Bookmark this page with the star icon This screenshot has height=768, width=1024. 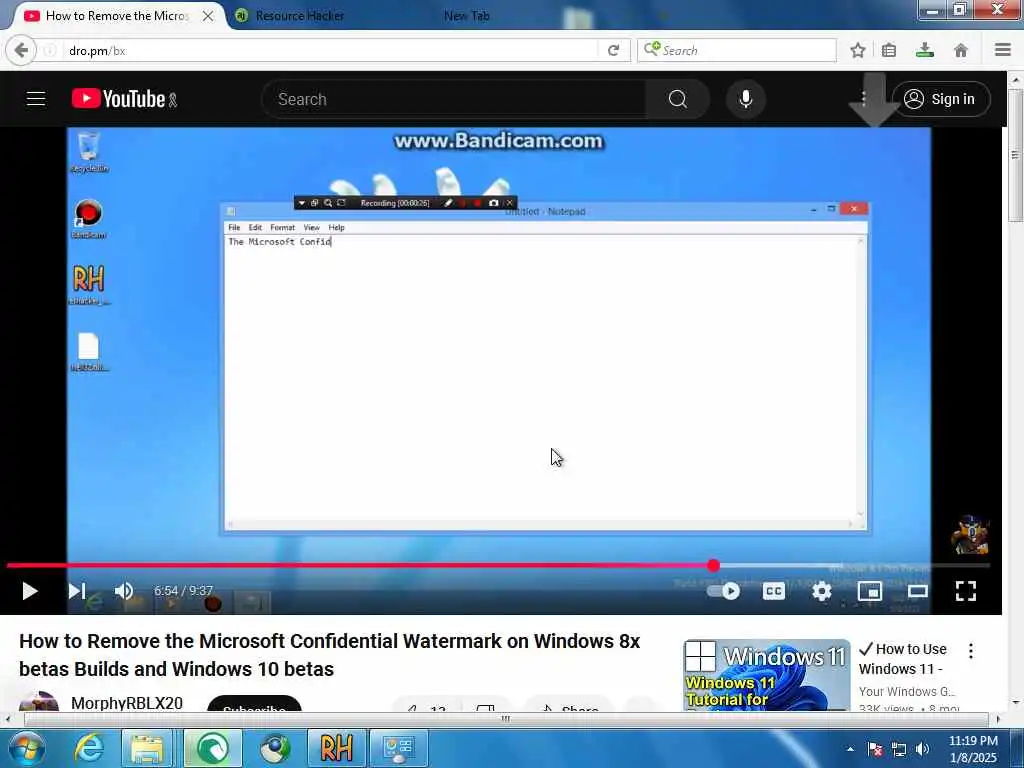(x=857, y=50)
